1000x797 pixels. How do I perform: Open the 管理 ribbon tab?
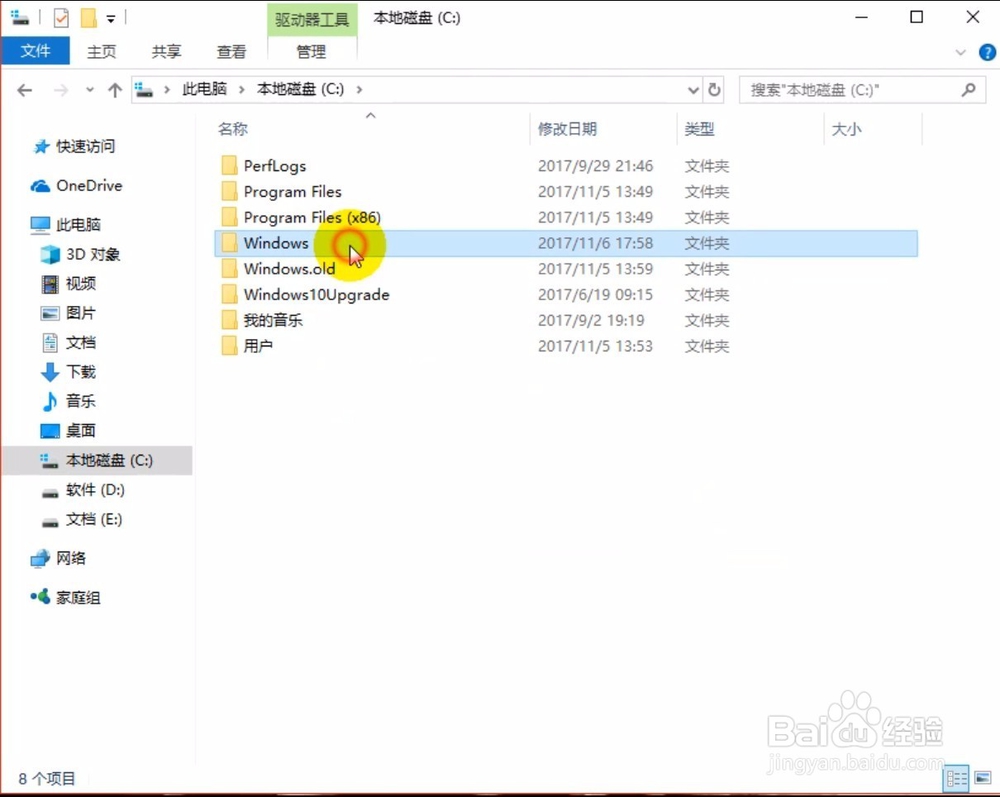coord(311,52)
